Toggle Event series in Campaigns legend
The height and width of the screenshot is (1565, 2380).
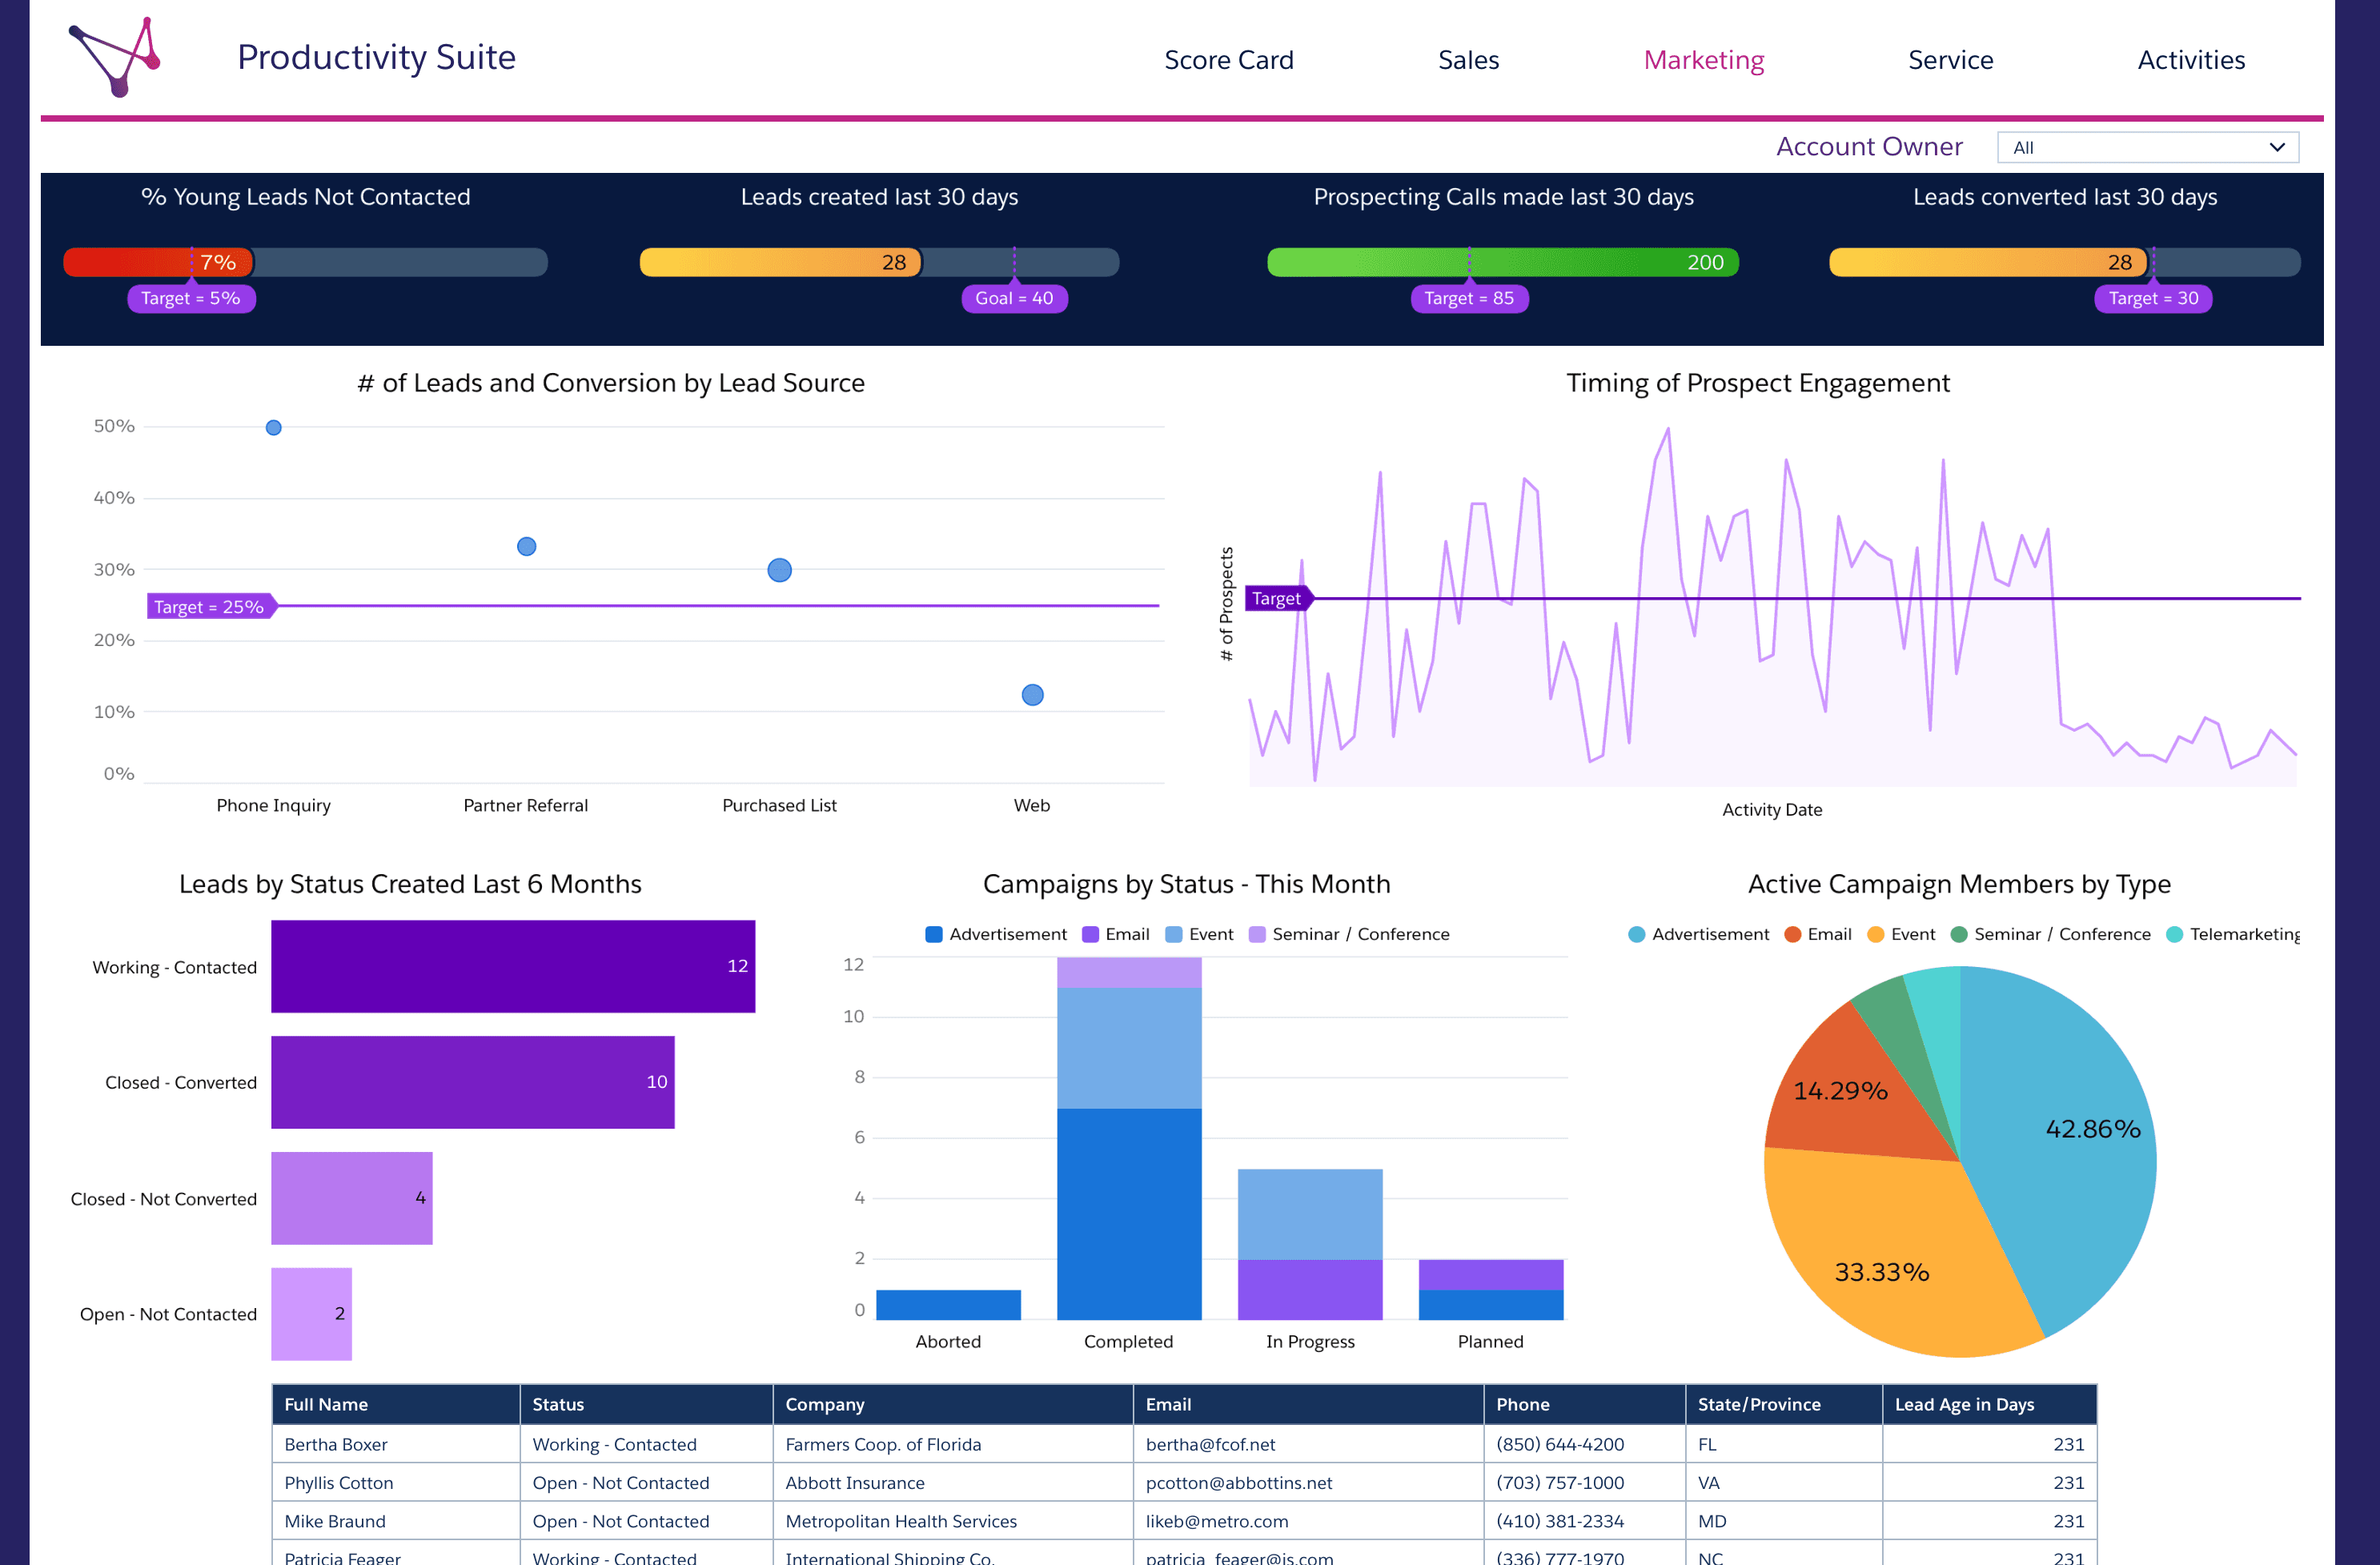coord(1199,934)
